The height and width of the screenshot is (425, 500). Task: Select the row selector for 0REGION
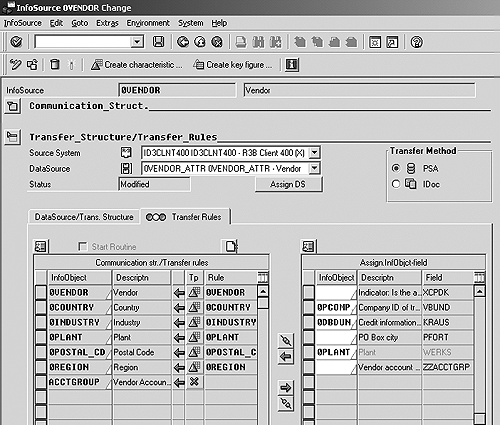(x=41, y=367)
